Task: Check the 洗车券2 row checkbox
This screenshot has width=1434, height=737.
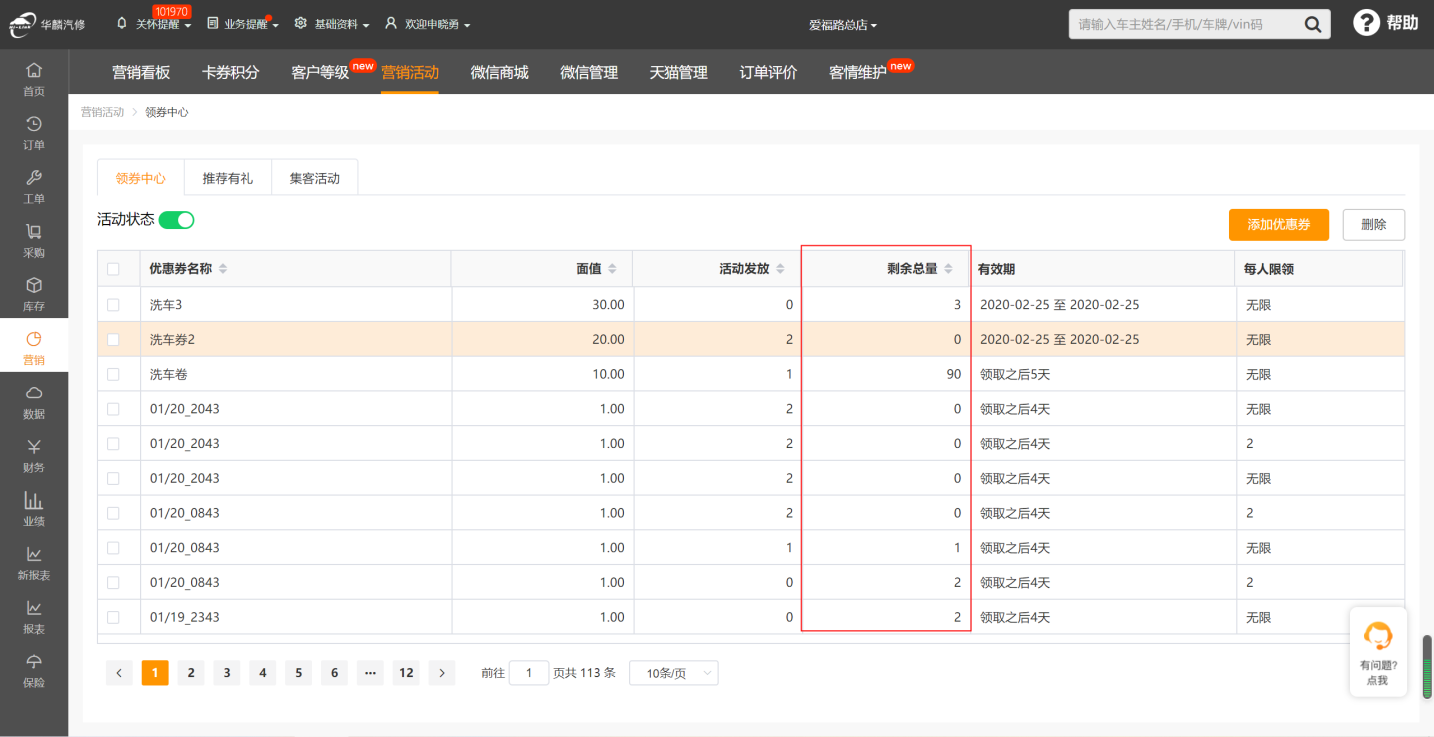Action: [113, 340]
